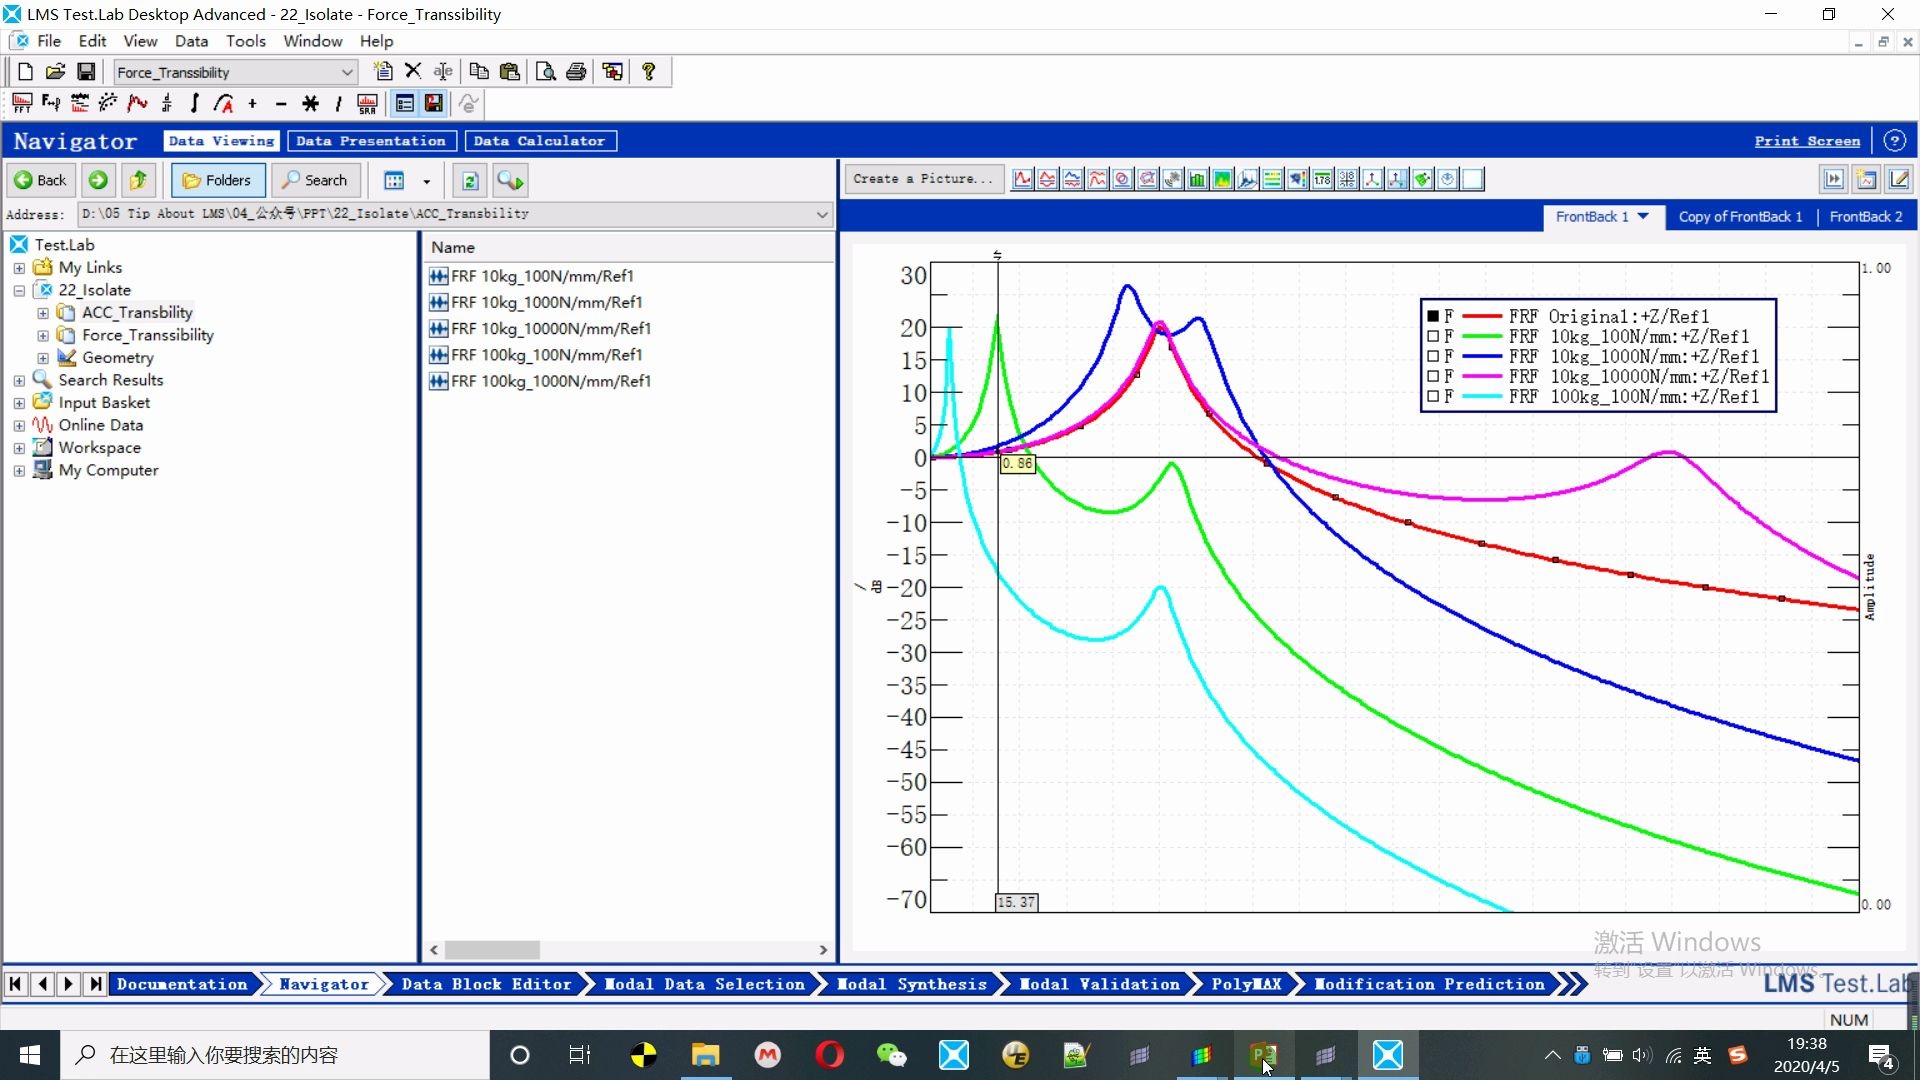Select the bar chart display layout icon
Screen dimensions: 1920x1080
click(x=1197, y=179)
